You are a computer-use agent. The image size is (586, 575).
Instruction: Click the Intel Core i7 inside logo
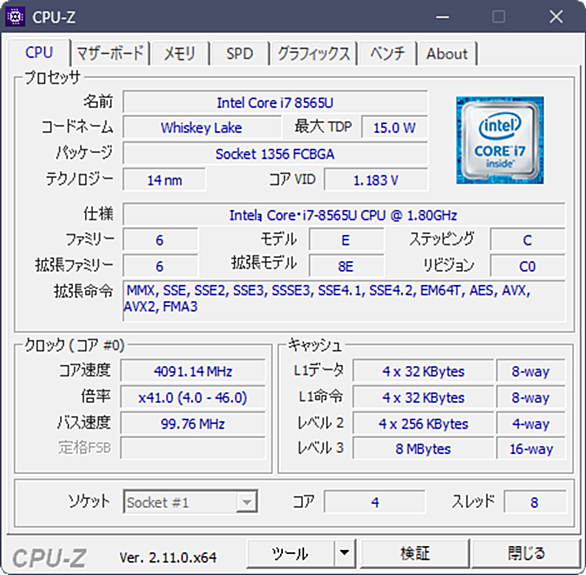pyautogui.click(x=500, y=140)
